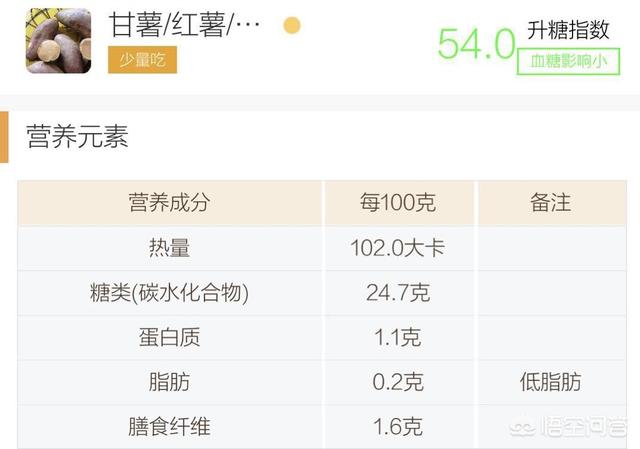Select the 升糖指数 label
Viewport: 640px width, 449px height.
[x=568, y=29]
